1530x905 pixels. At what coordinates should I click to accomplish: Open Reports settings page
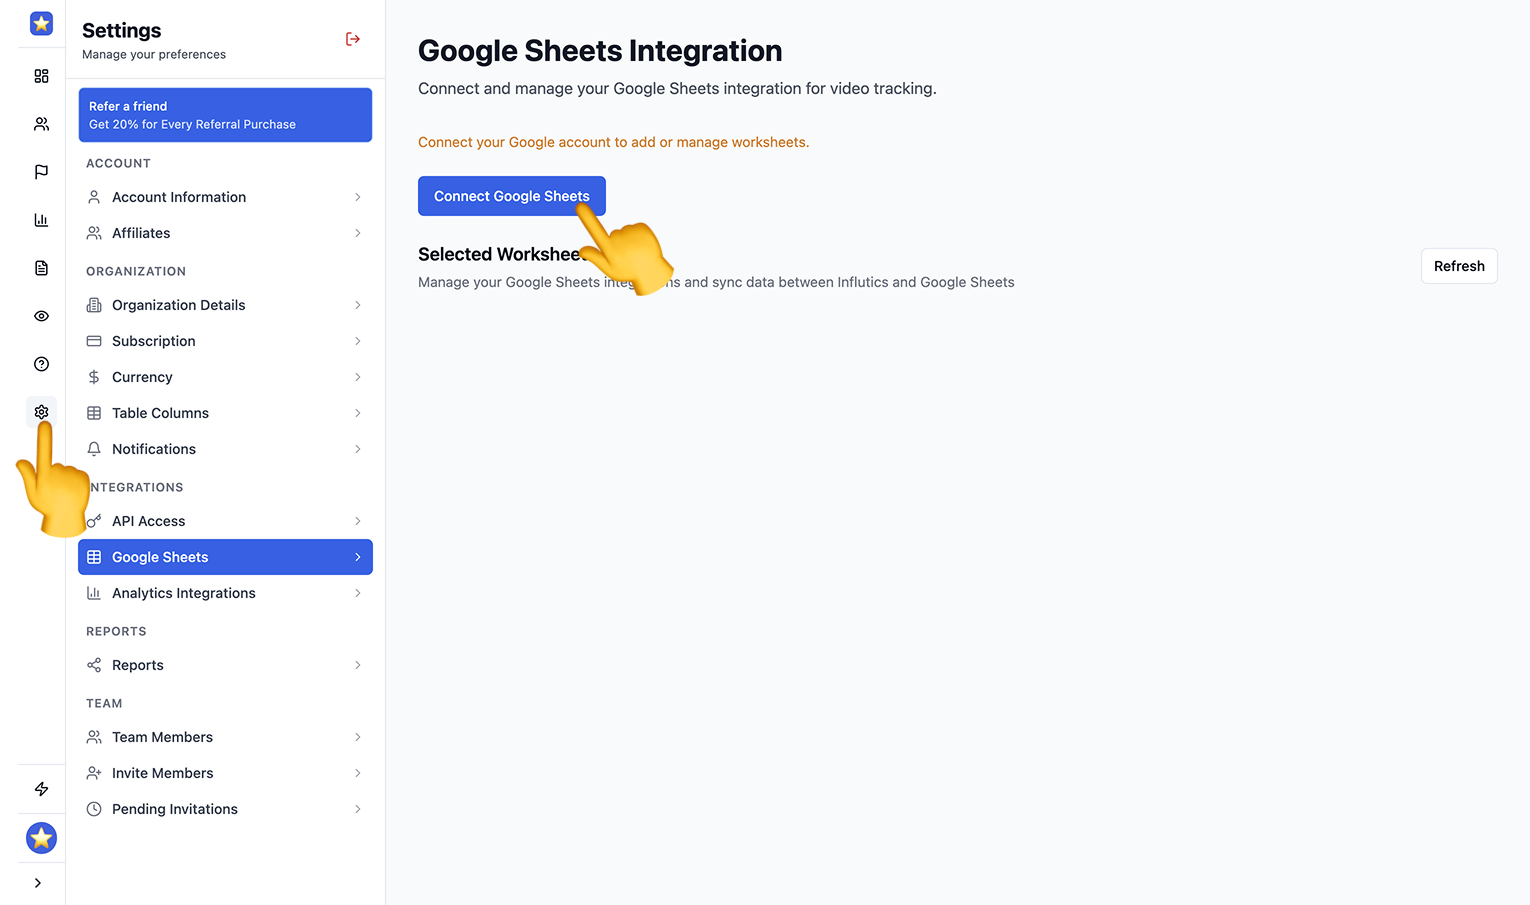point(225,665)
